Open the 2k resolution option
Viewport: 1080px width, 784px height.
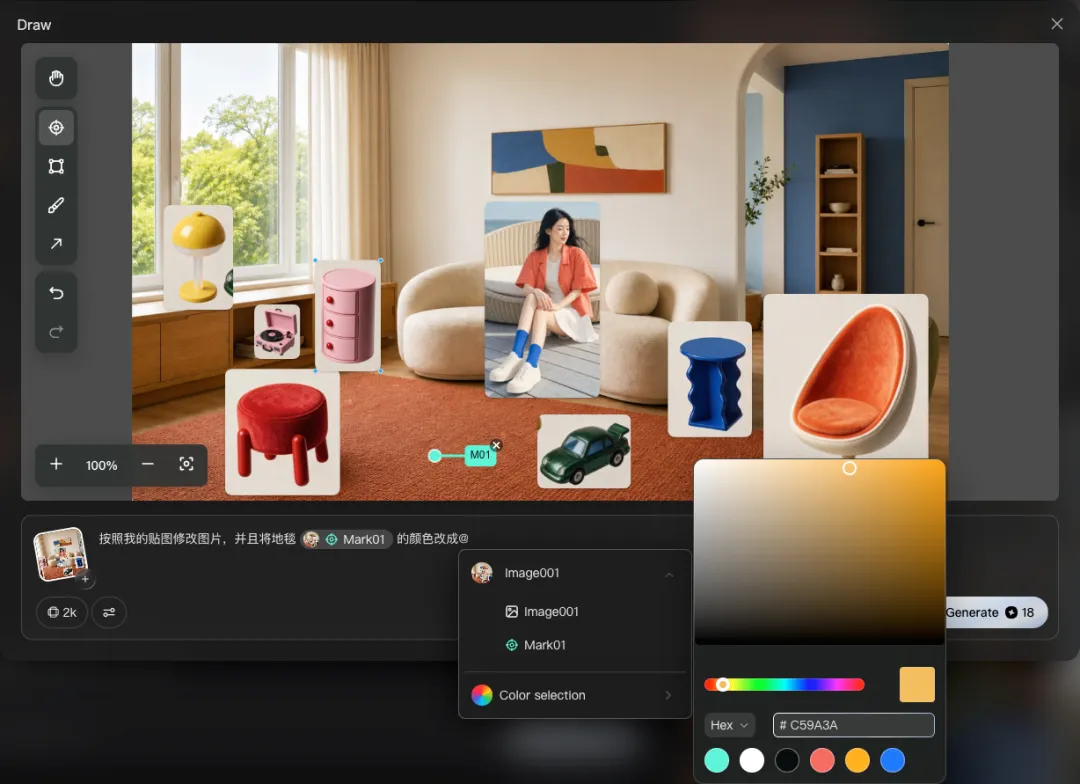pyautogui.click(x=62, y=612)
